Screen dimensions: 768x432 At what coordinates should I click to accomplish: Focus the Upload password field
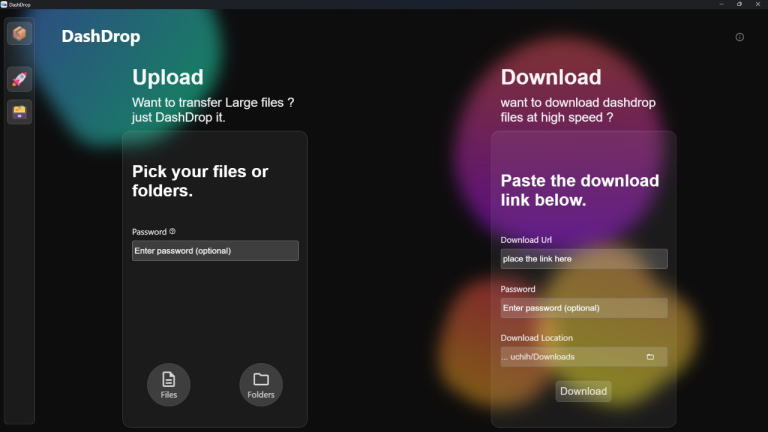(x=215, y=251)
